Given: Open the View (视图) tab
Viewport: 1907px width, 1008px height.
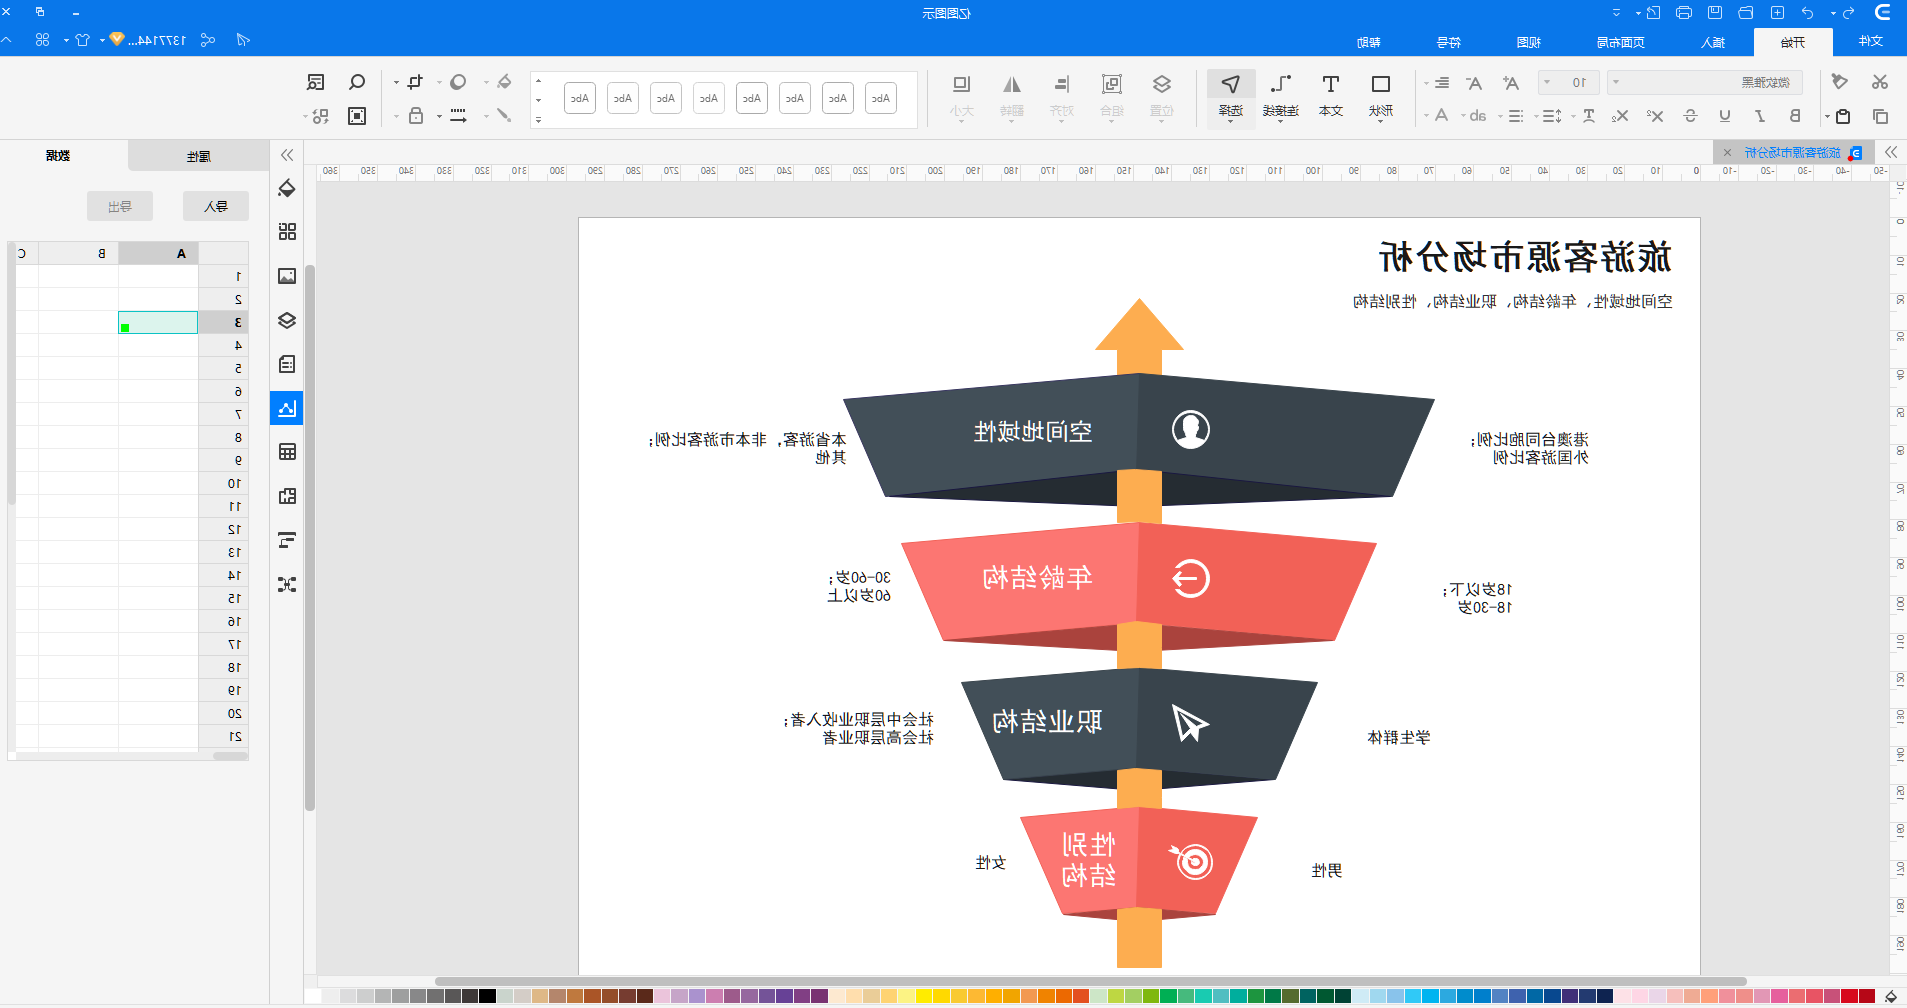Looking at the screenshot, I should point(1528,42).
